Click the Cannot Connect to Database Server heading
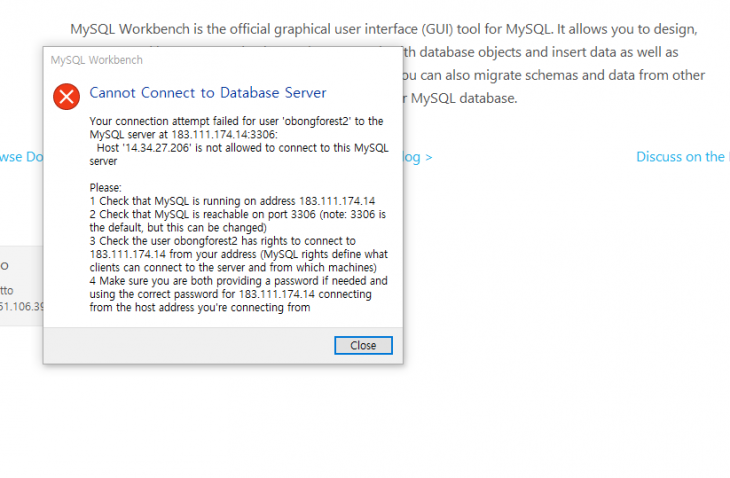 pyautogui.click(x=208, y=93)
